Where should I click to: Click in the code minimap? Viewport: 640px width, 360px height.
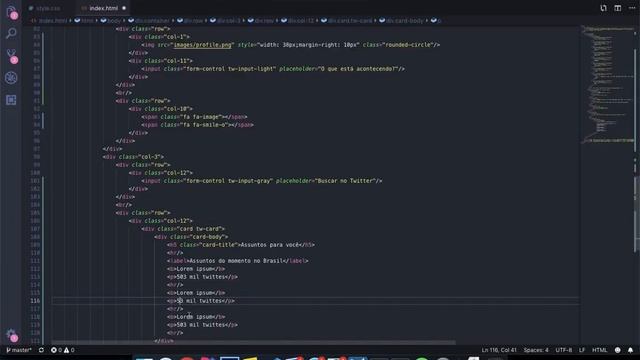tap(607, 85)
